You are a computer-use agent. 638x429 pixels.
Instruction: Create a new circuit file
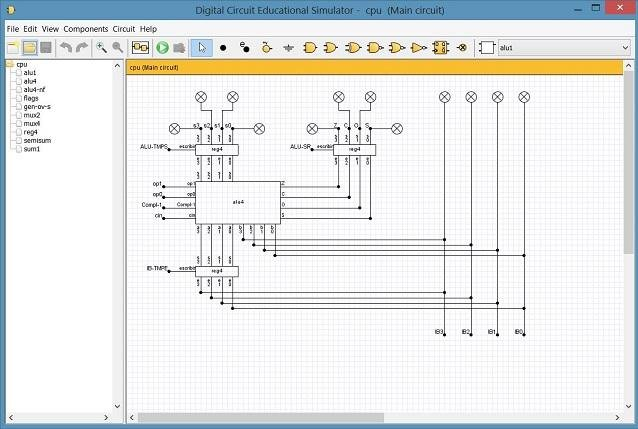click(x=13, y=47)
